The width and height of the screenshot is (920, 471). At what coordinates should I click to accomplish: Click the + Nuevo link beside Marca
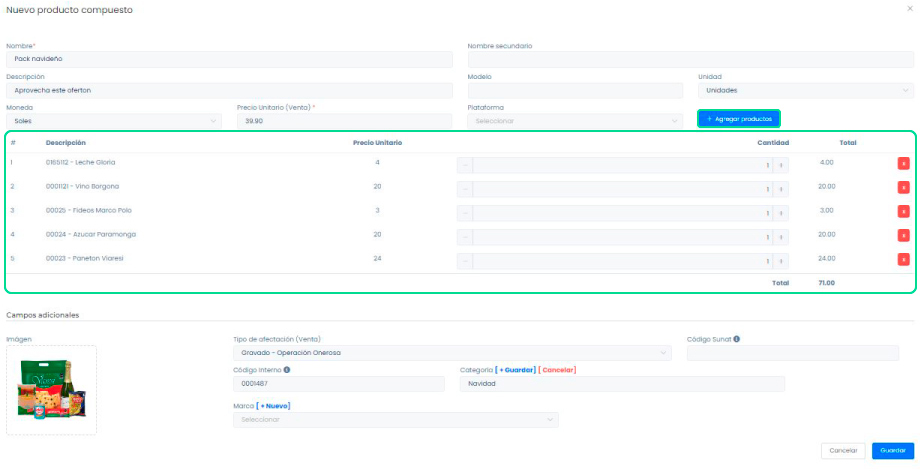tap(274, 406)
